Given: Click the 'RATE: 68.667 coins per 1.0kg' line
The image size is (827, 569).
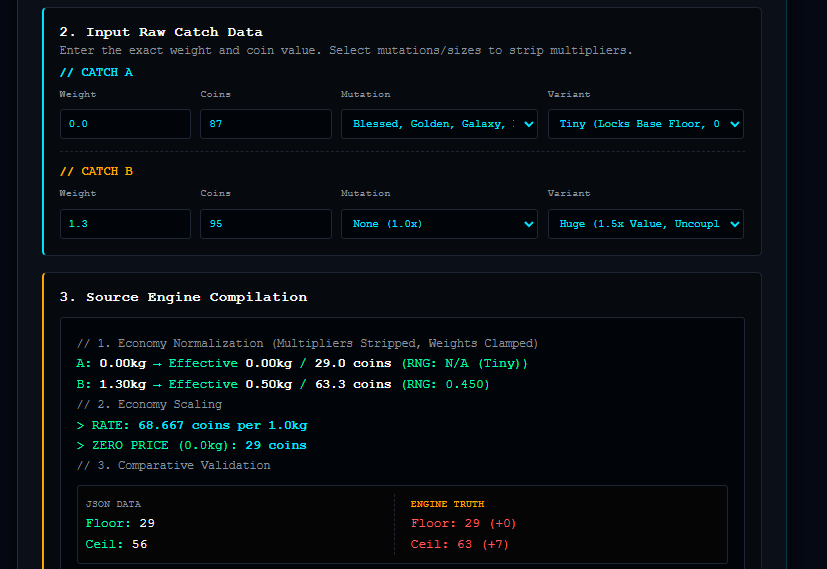Looking at the screenshot, I should click(x=192, y=425).
